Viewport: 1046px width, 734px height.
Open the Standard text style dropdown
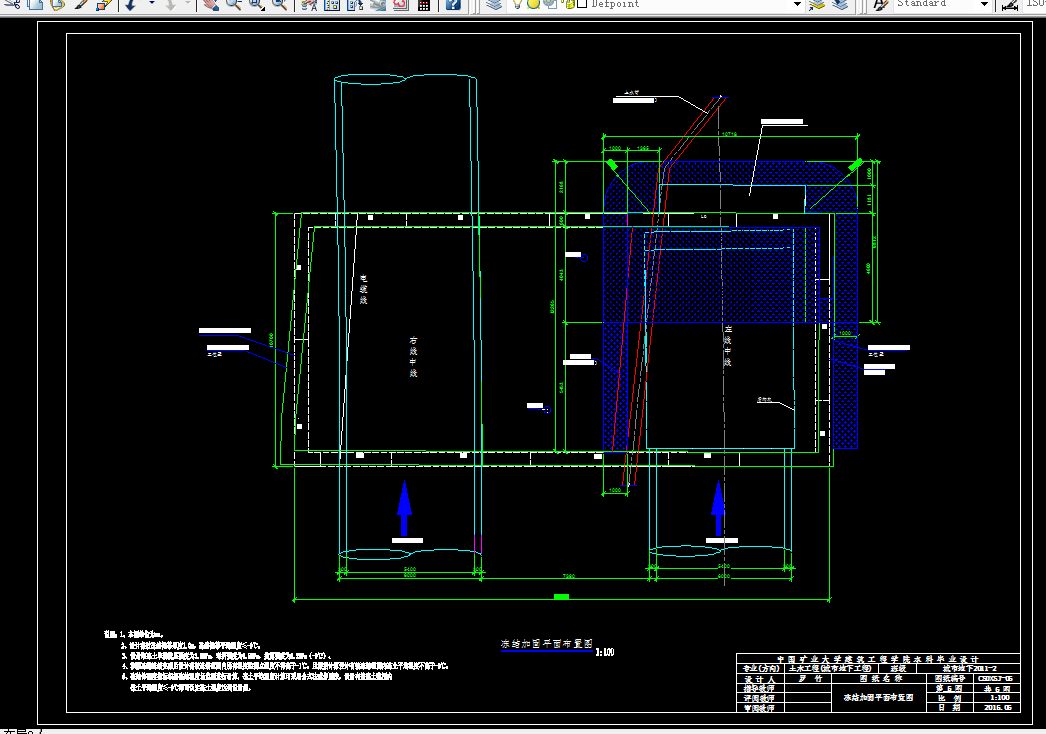pyautogui.click(x=984, y=4)
